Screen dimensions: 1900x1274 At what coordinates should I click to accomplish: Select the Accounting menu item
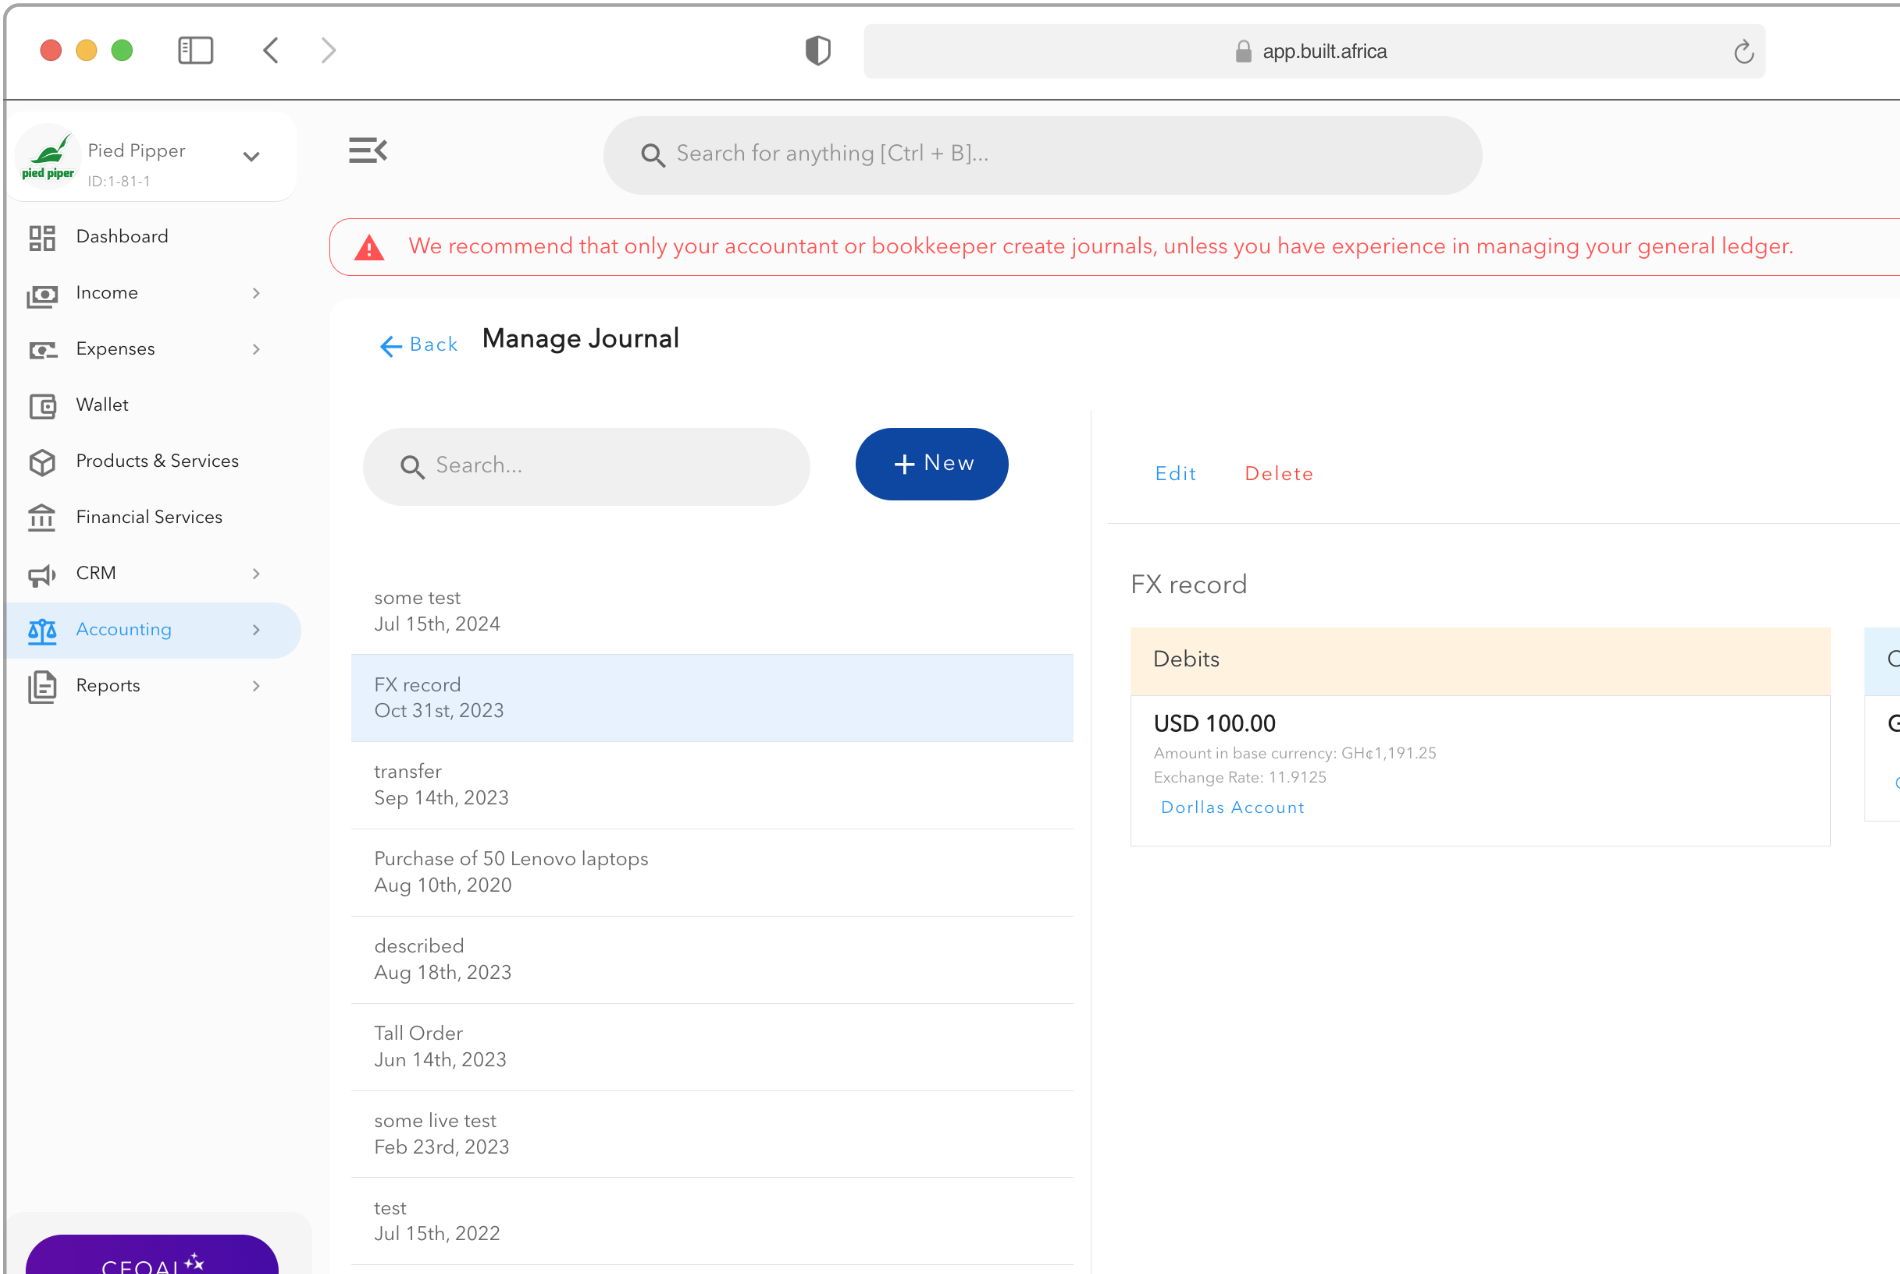tap(124, 629)
